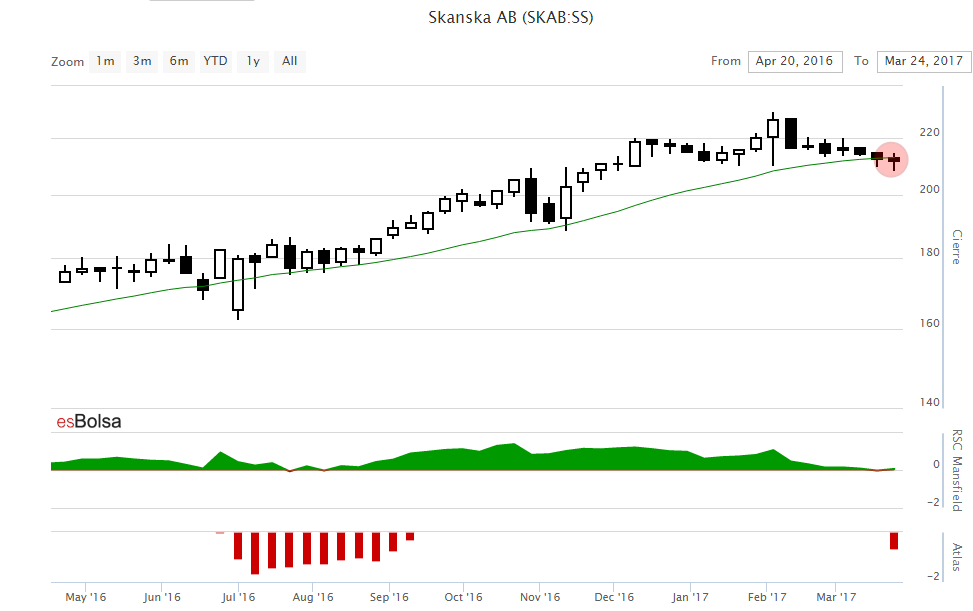The image size is (973, 611).
Task: Click the 220 price axis label
Action: 930,132
